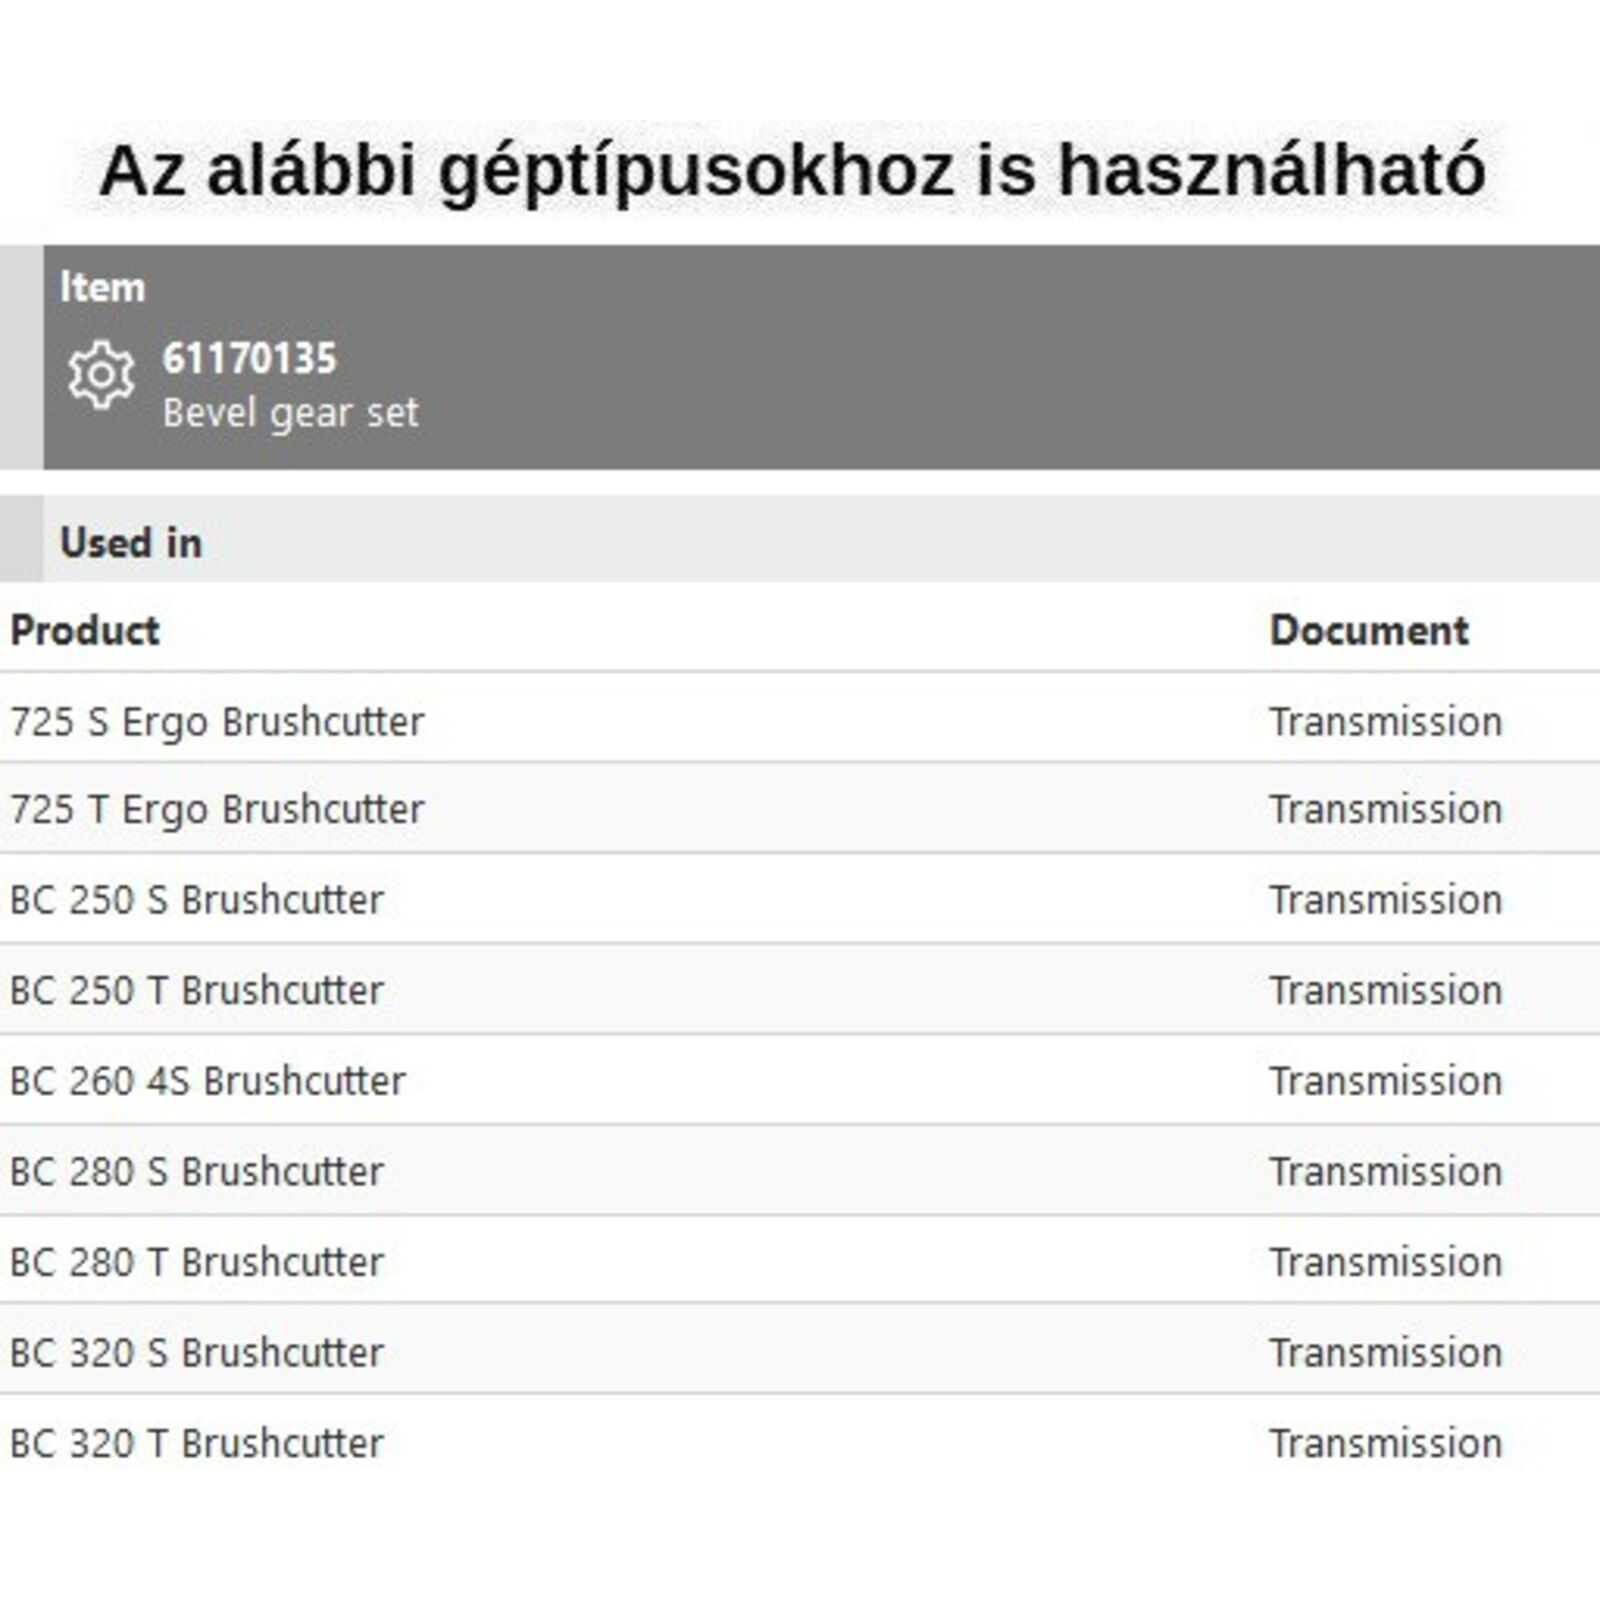Open Transmission document for 725 S Ergo
Viewport: 1600px width, 1600px height.
click(1385, 721)
